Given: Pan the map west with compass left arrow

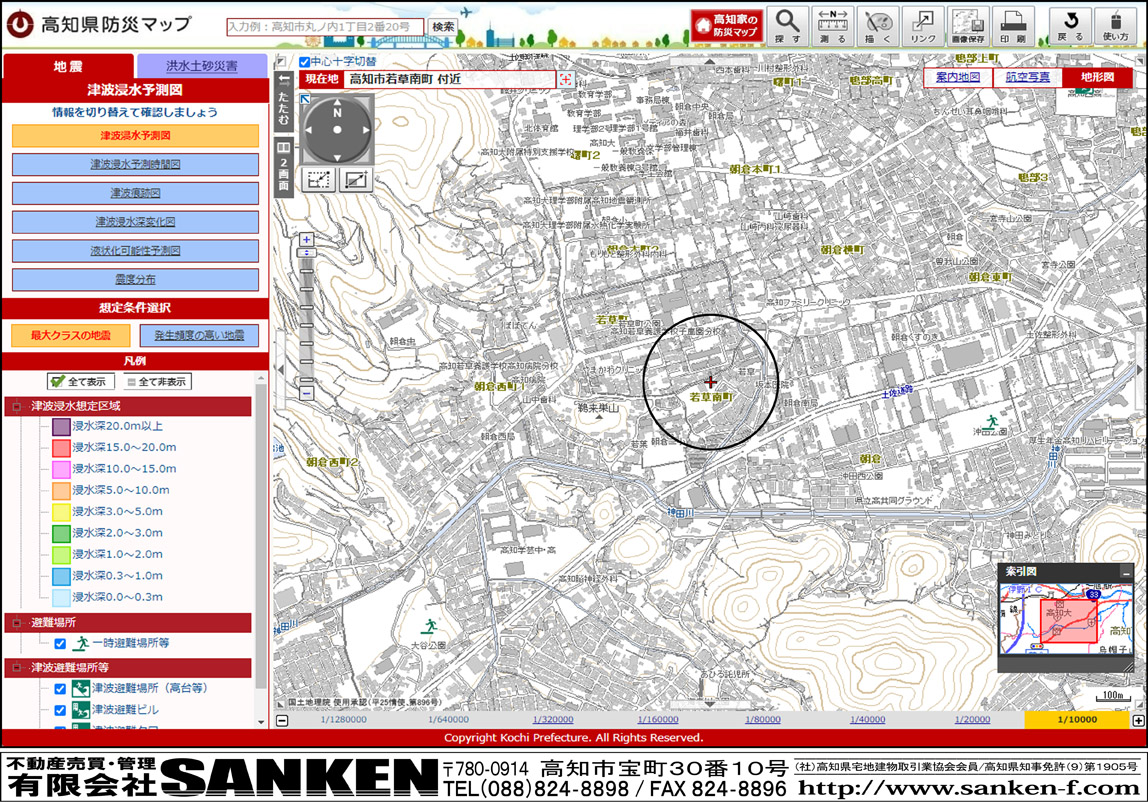Looking at the screenshot, I should tap(309, 130).
